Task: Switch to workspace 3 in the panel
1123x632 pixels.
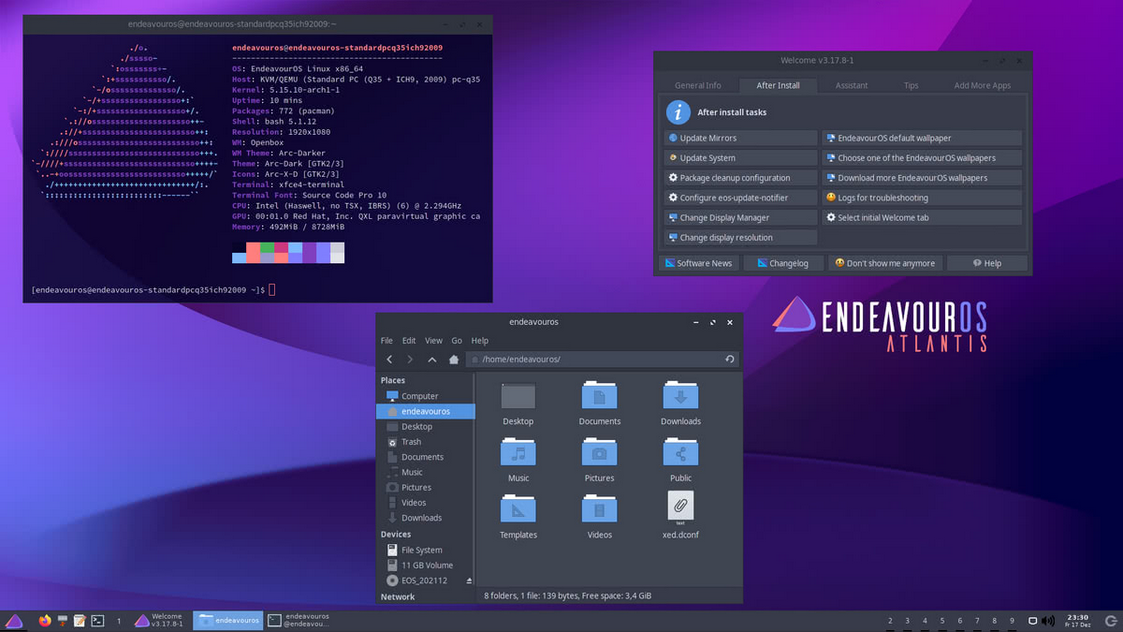Action: pyautogui.click(x=907, y=621)
